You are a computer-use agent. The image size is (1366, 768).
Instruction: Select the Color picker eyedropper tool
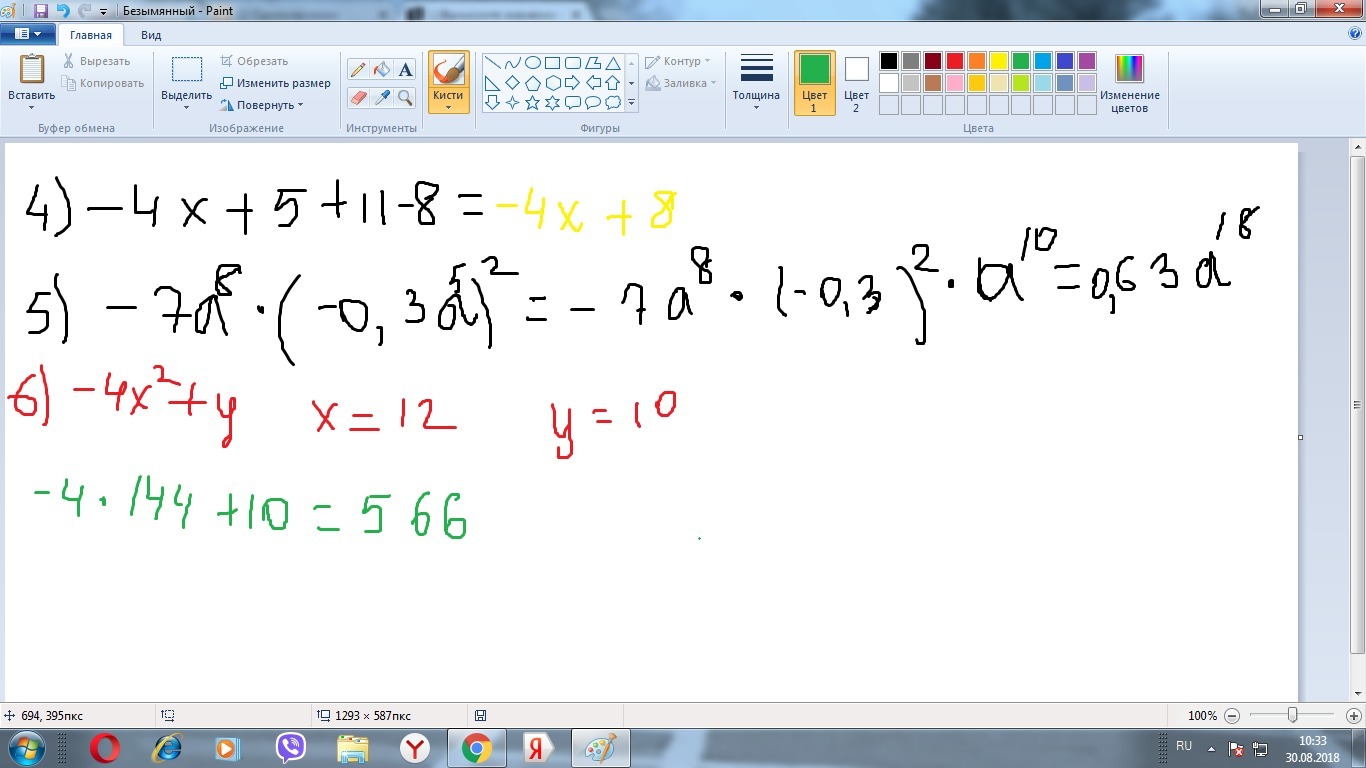click(x=381, y=97)
